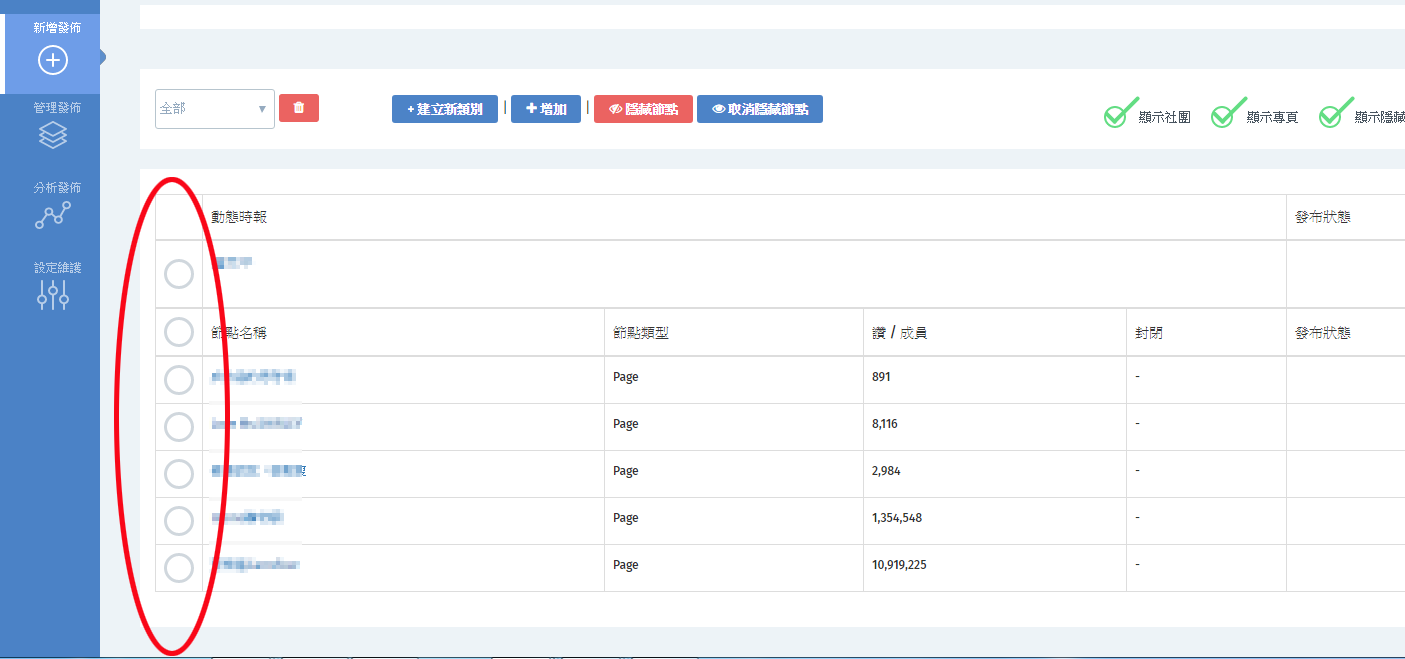Click the 建立新類別 button
This screenshot has width=1405, height=659.
444,109
